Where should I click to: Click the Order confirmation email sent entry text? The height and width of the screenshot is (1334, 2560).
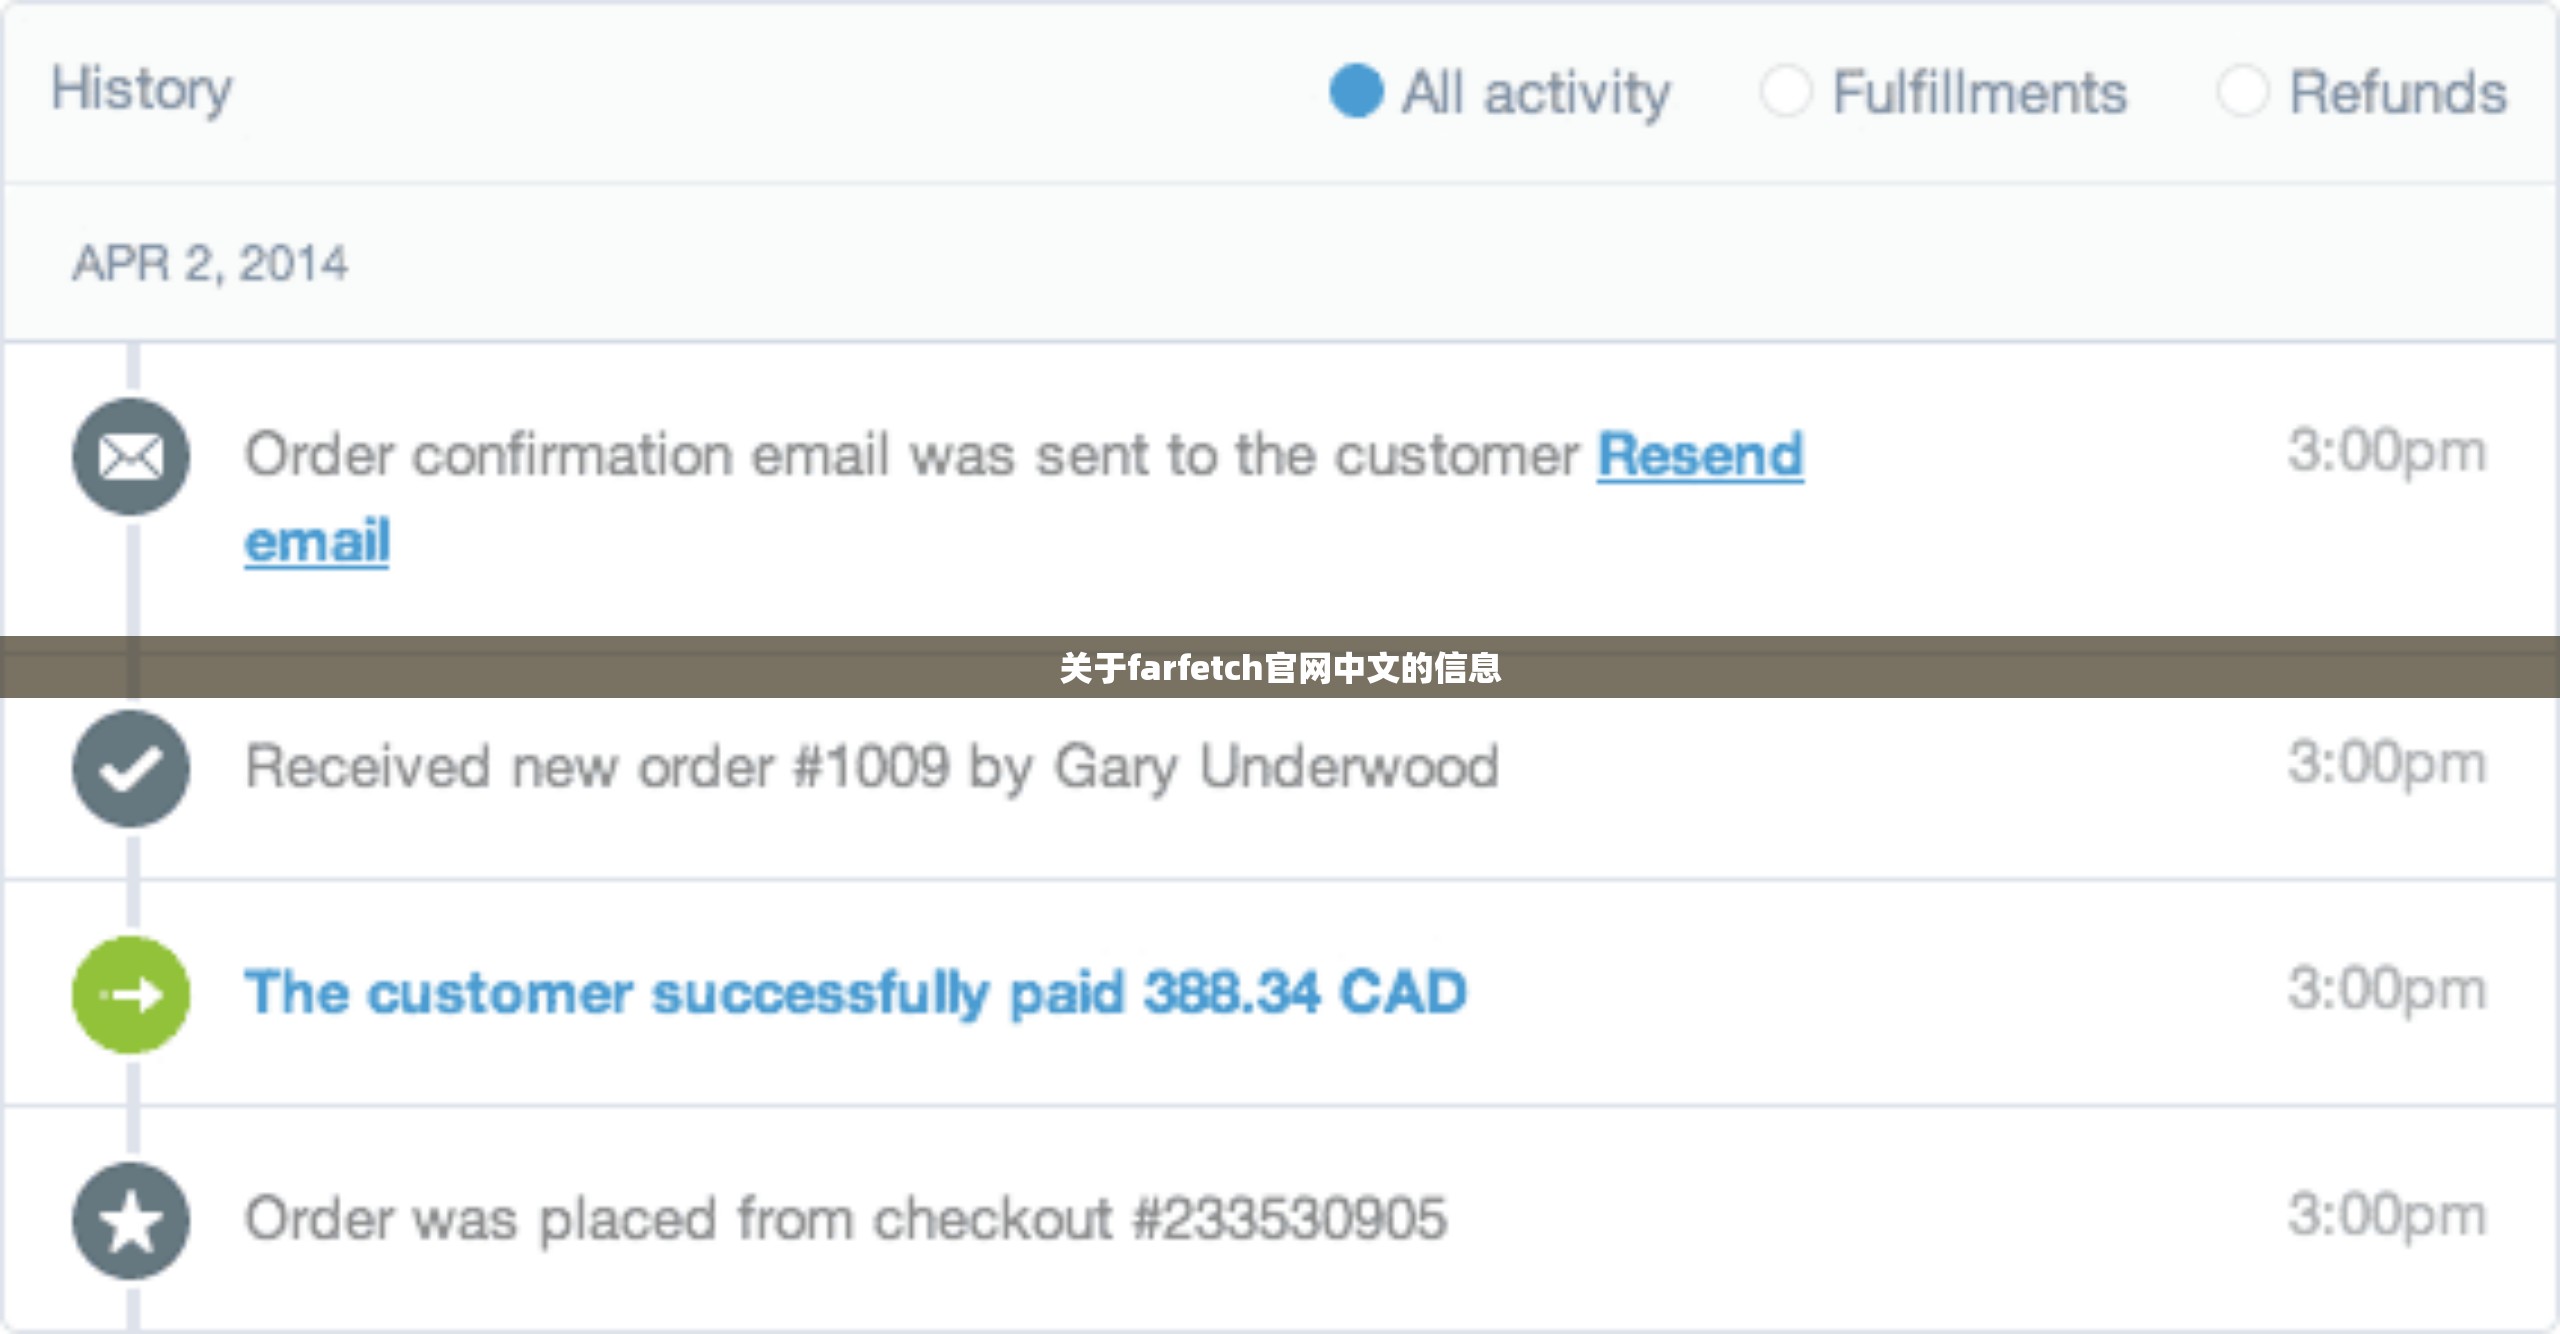pyautogui.click(x=912, y=455)
